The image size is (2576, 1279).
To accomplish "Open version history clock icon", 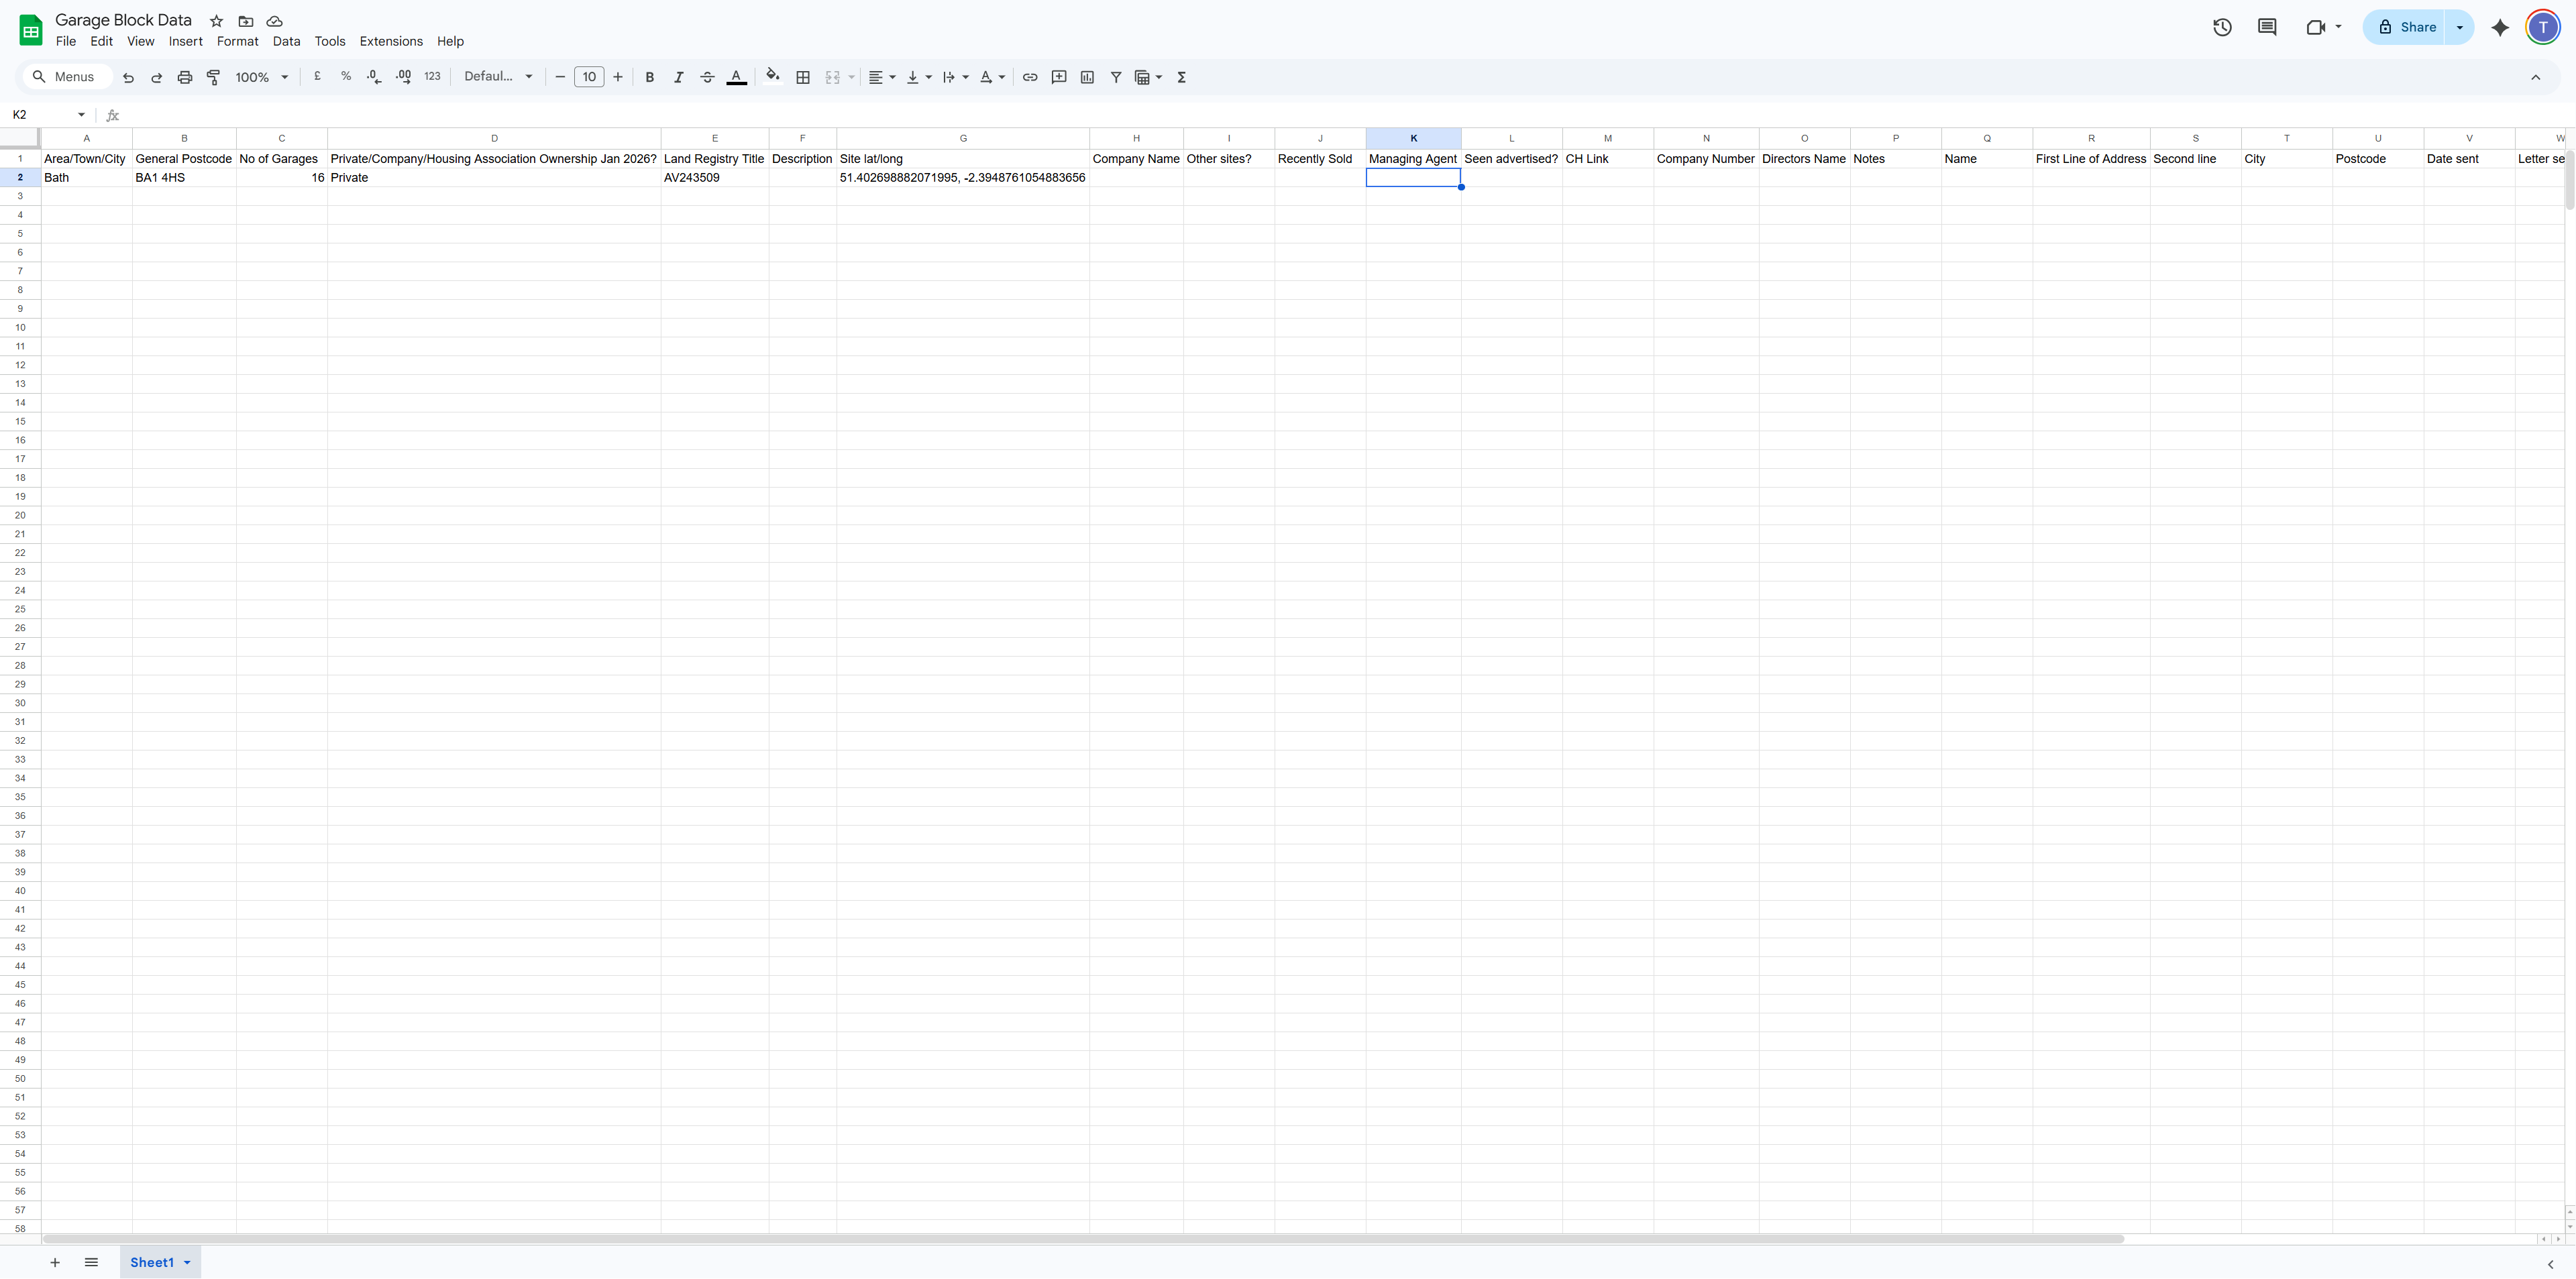I will [x=2222, y=27].
